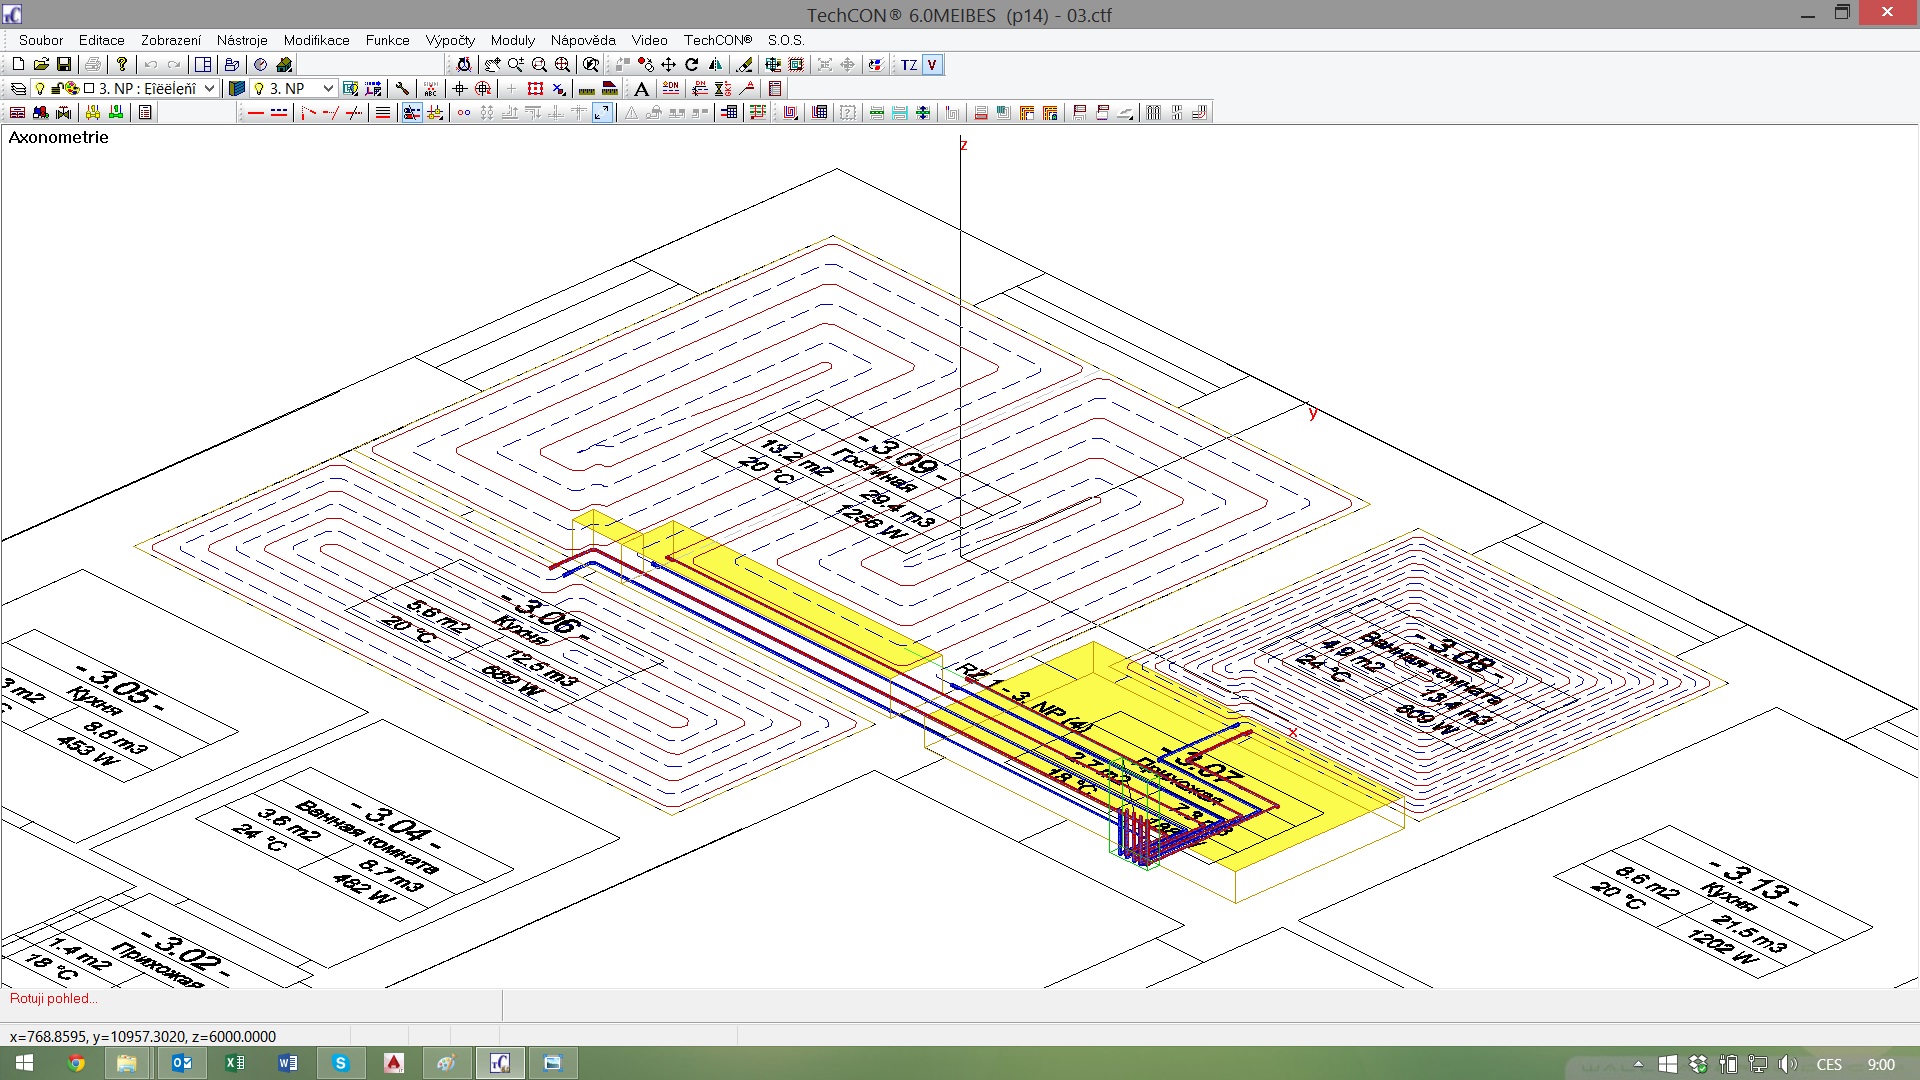Open the Moduly menu
1920x1080 pixels.
coord(512,40)
